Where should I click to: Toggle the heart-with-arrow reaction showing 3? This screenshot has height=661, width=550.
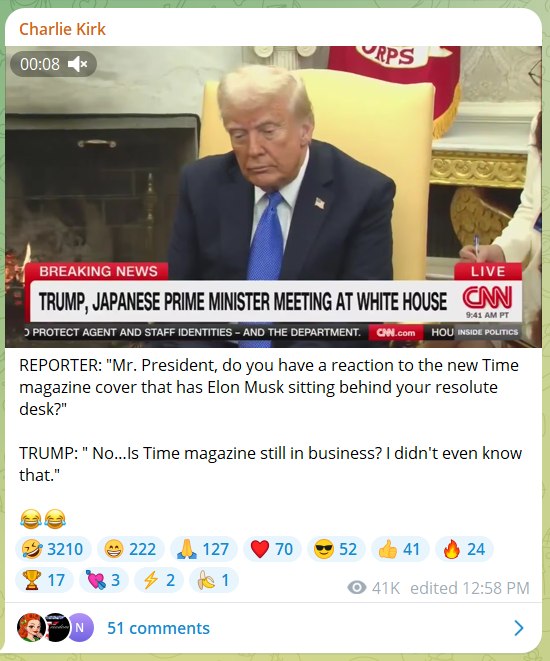(104, 580)
